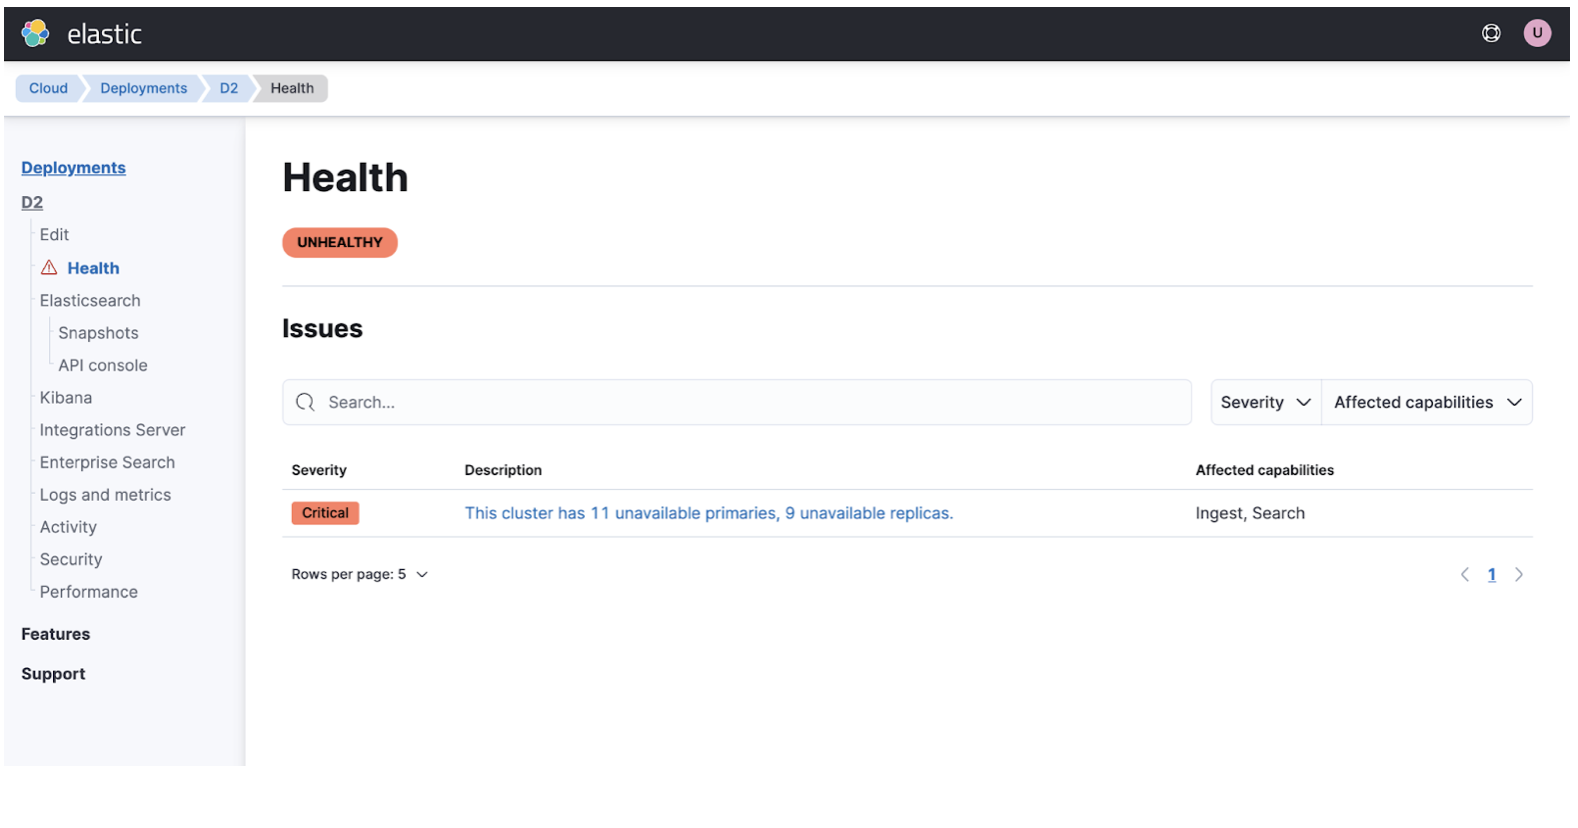Viewport: 1578px width, 828px height.
Task: Click the search magnifier icon
Action: click(305, 402)
